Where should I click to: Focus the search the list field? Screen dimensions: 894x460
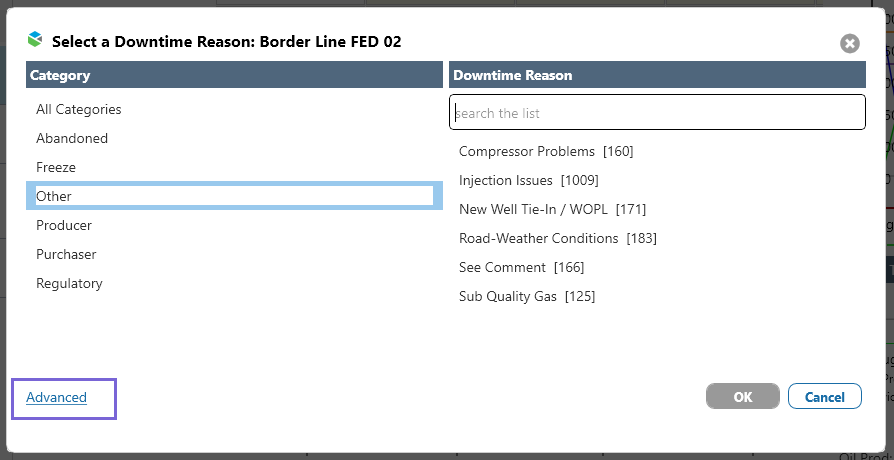point(657,113)
